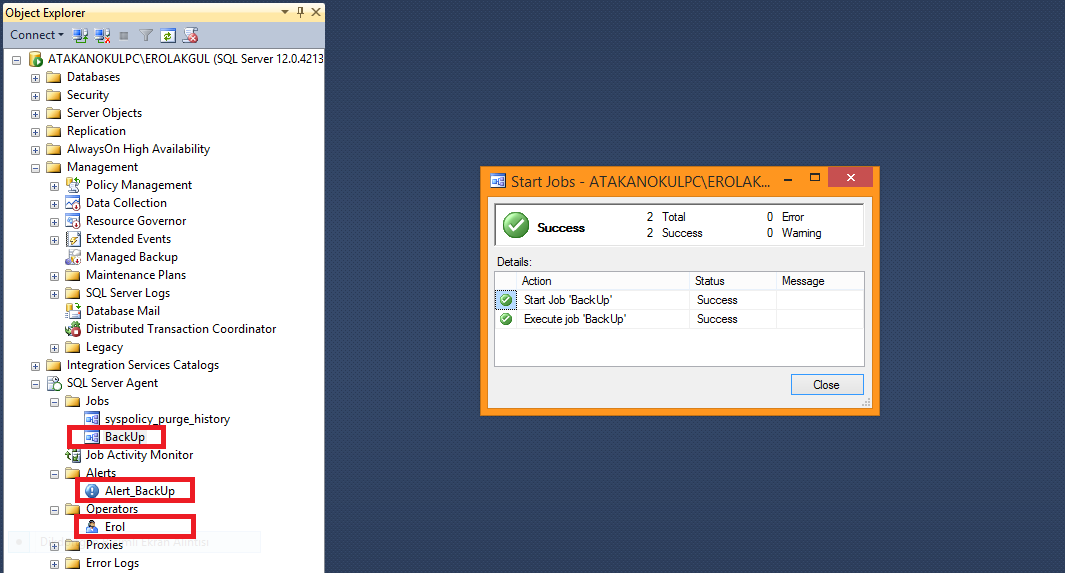Open Object Explorer window position dropdown arrow
Viewport: 1065px width, 573px height.
tap(286, 12)
